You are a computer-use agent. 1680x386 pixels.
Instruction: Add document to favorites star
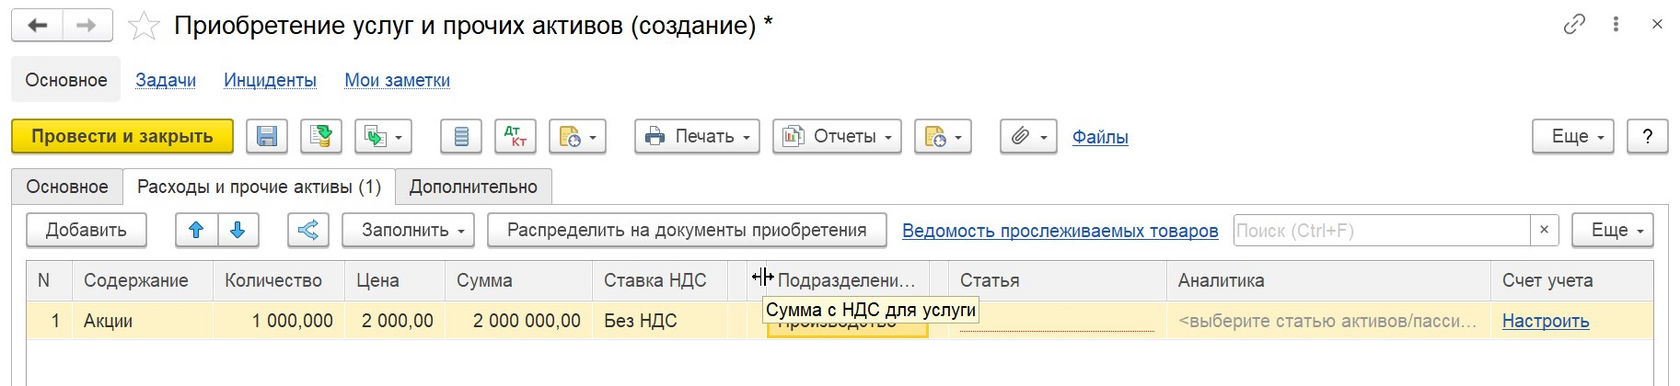click(144, 26)
